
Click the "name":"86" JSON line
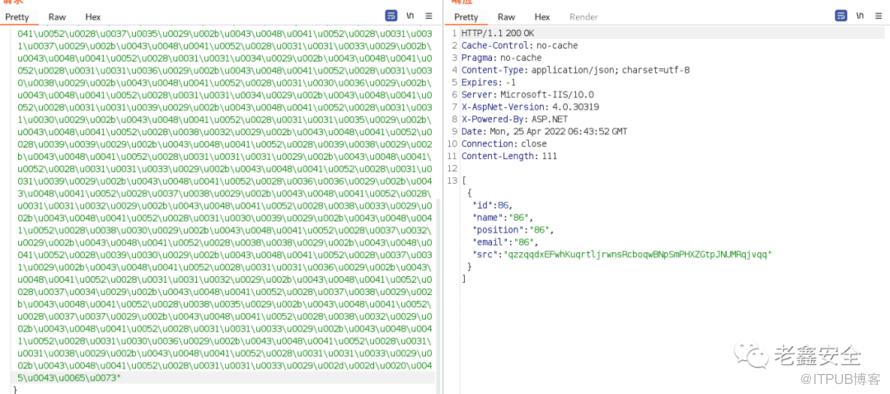[x=503, y=217]
